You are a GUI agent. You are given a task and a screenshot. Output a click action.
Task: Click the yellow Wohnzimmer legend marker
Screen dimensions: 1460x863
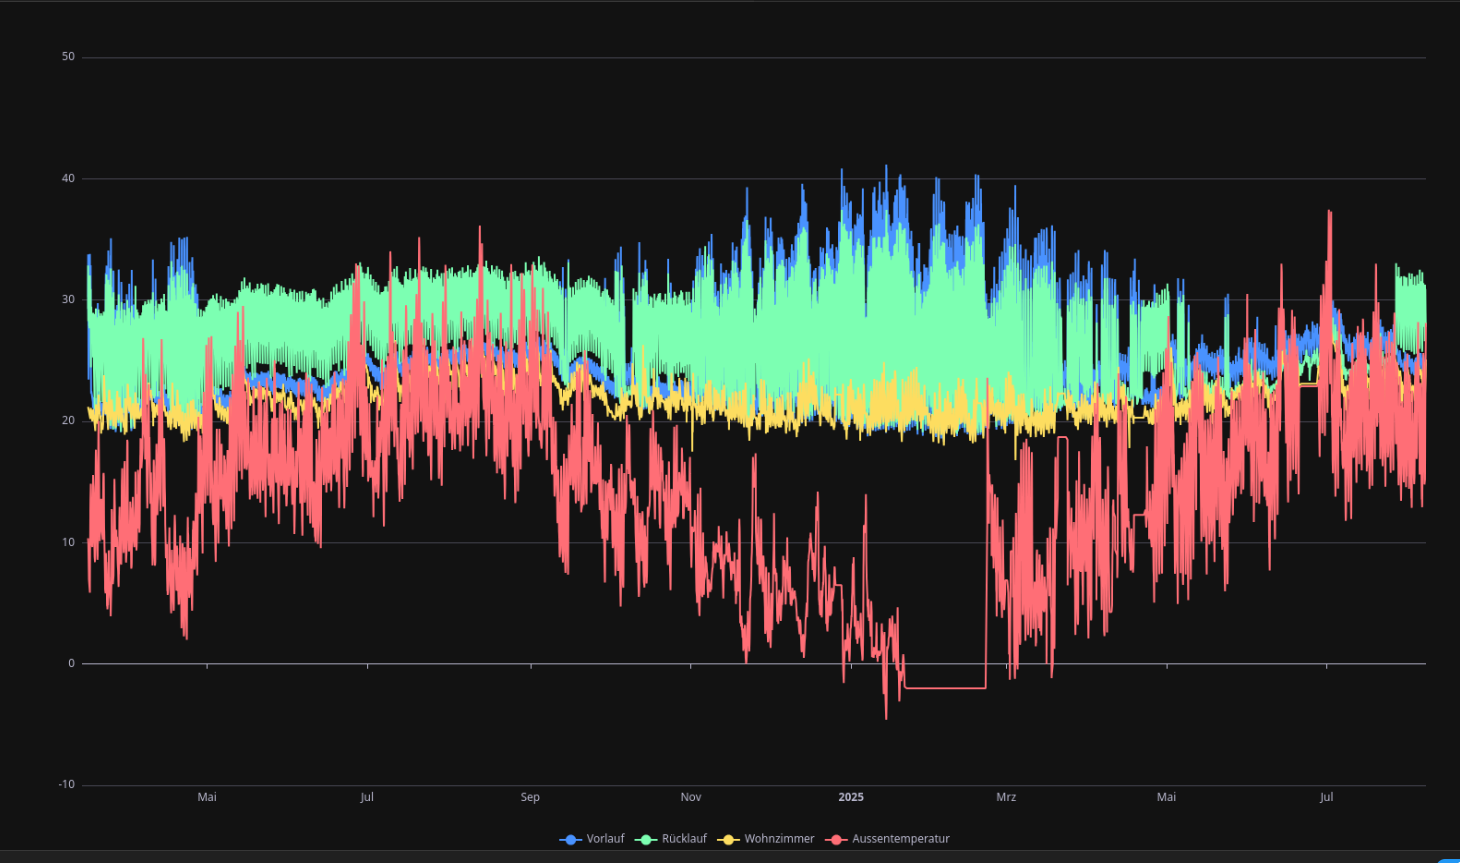click(x=728, y=840)
